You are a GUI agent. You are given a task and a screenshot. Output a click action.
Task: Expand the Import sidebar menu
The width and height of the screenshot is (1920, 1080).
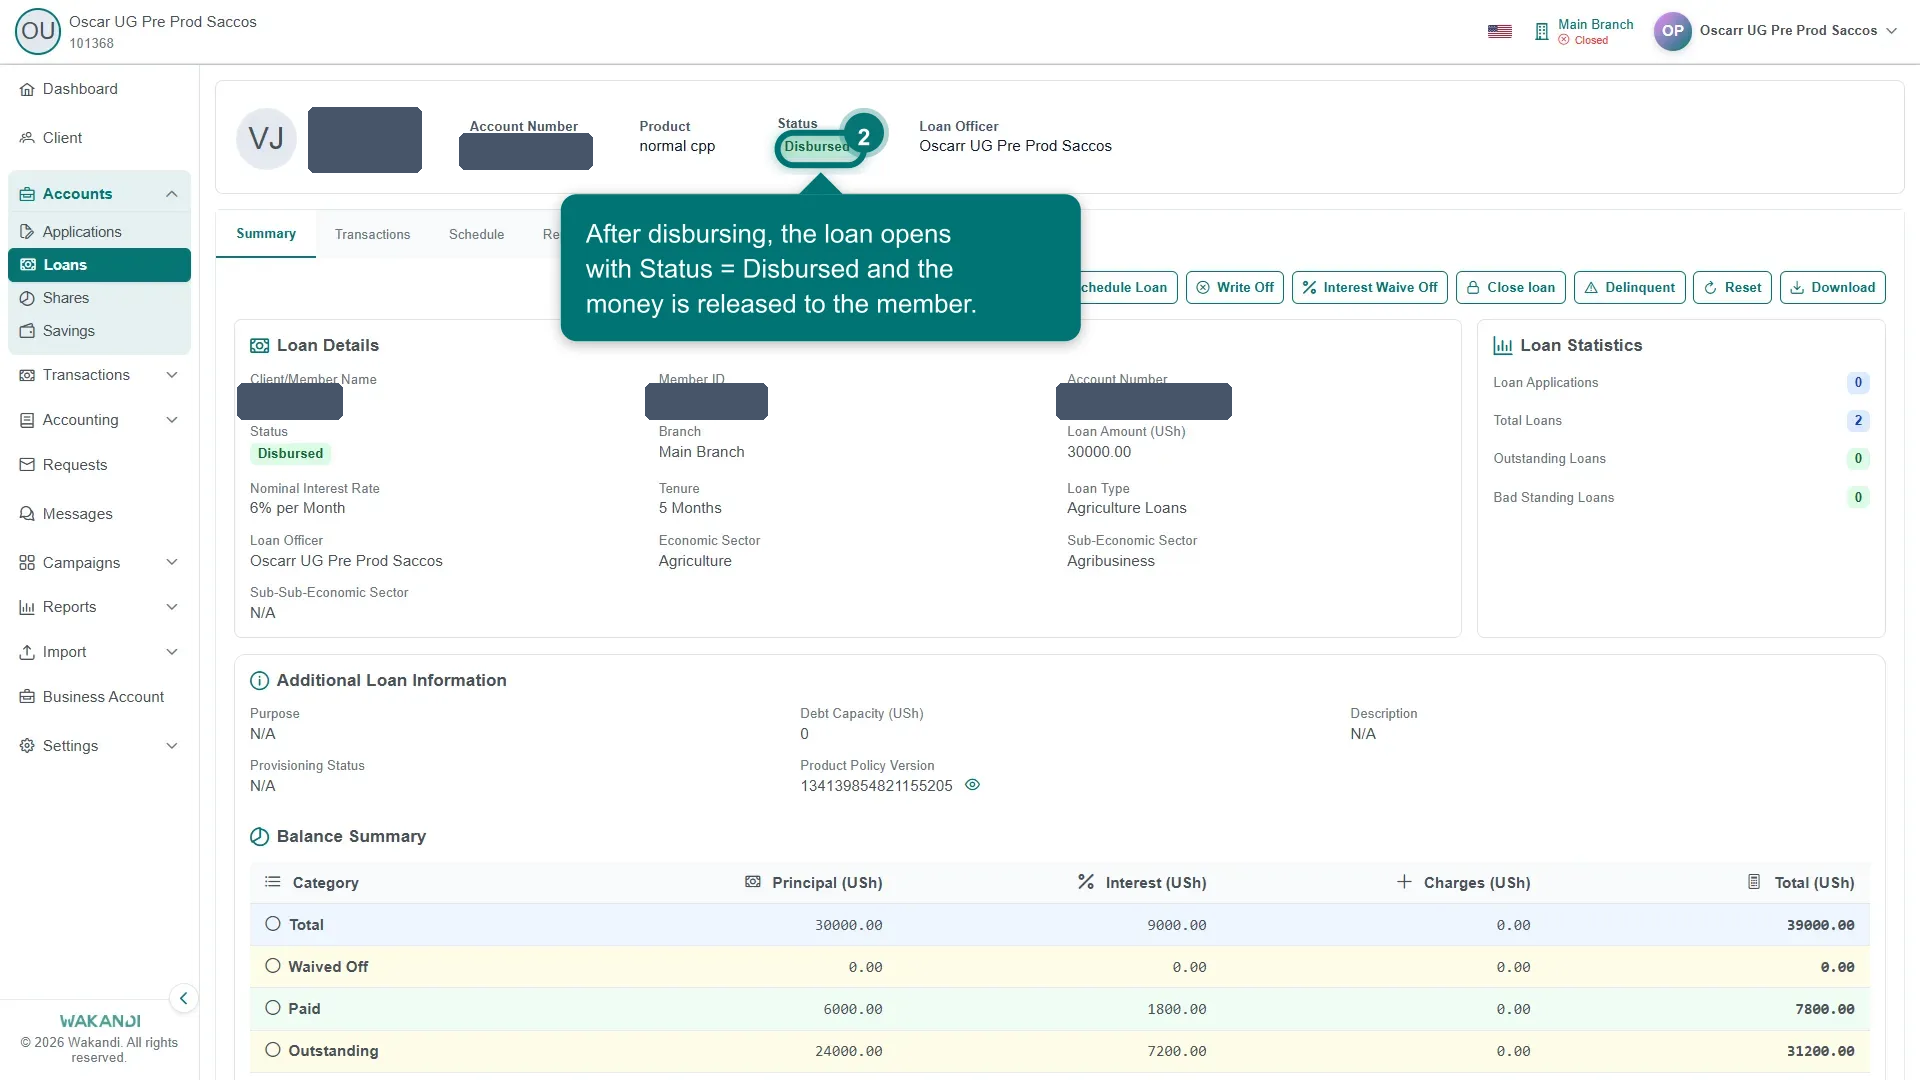(x=99, y=652)
